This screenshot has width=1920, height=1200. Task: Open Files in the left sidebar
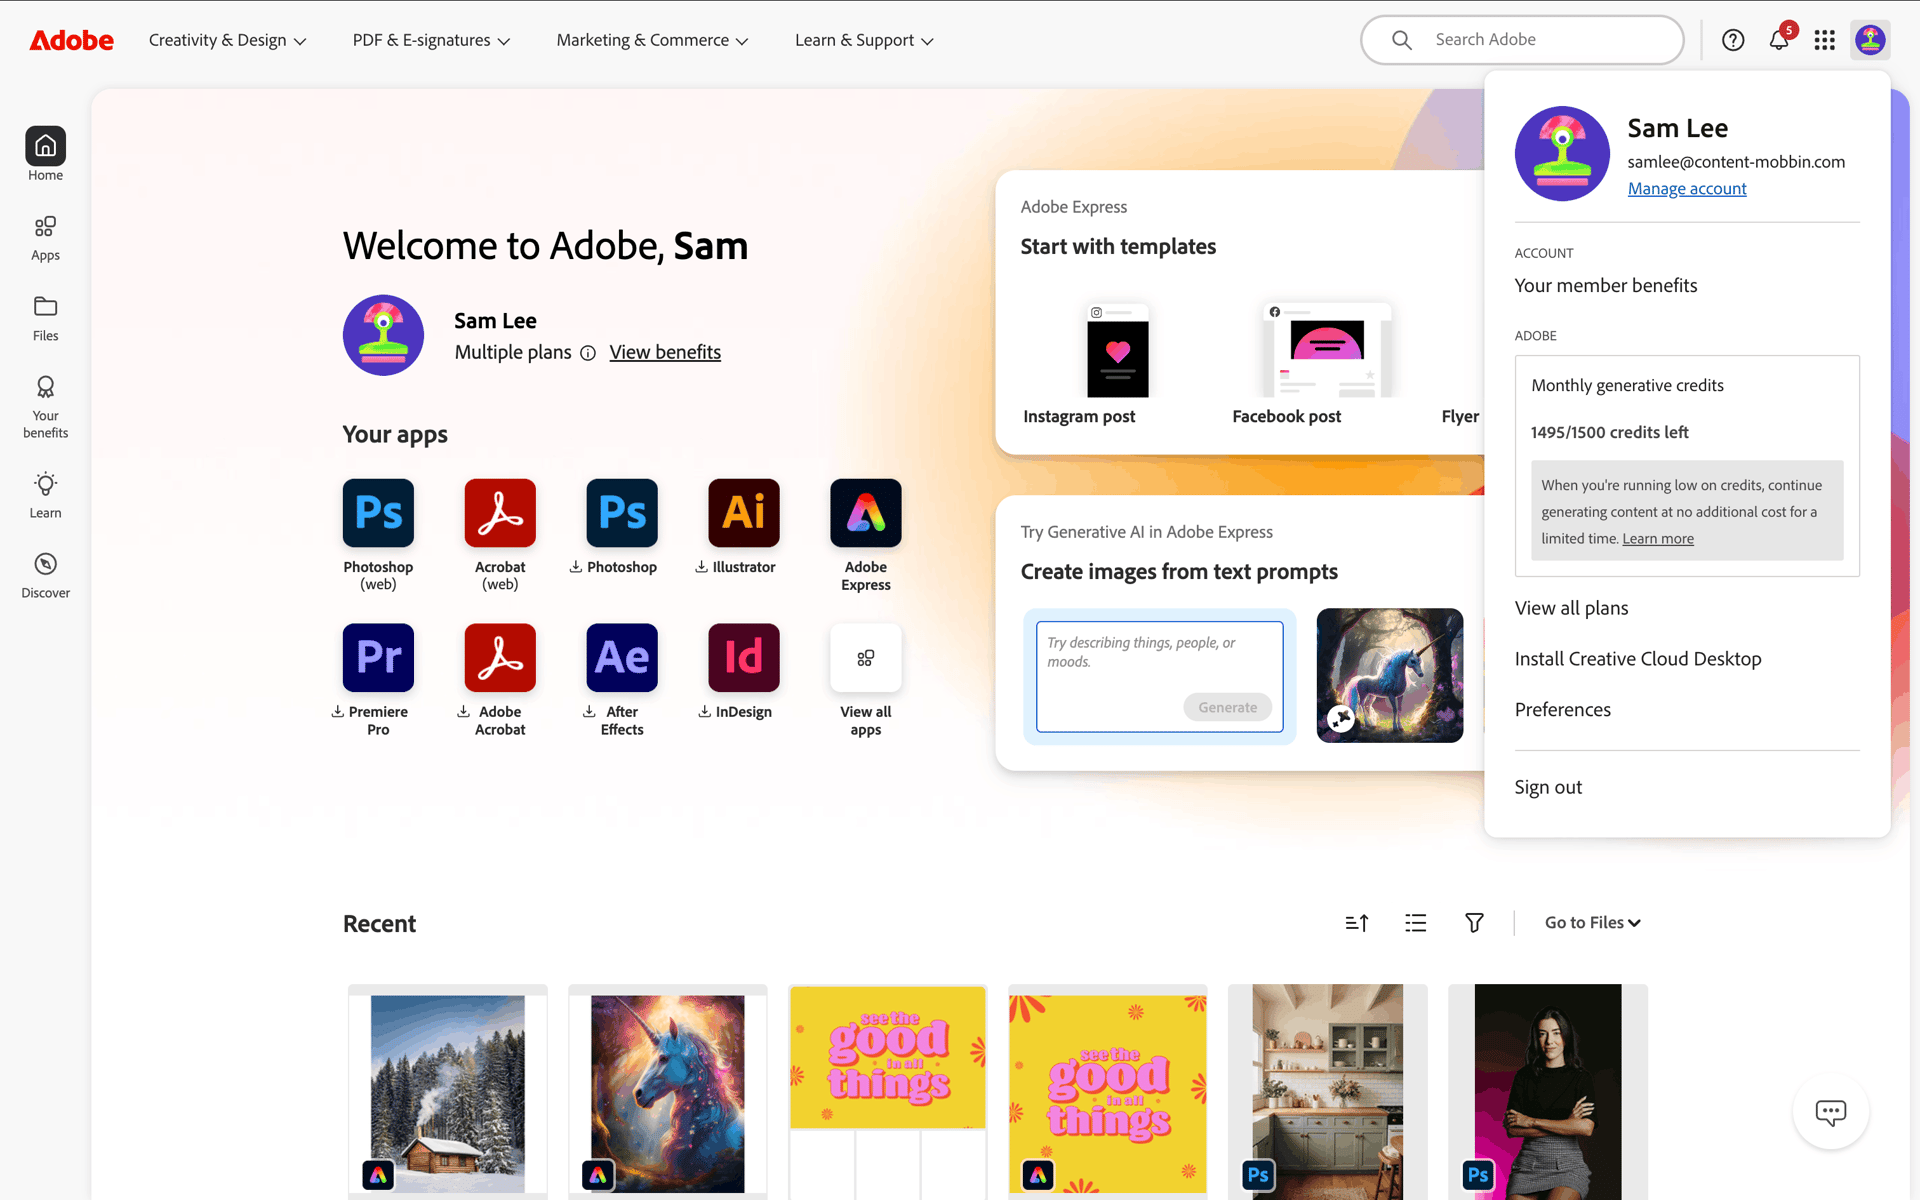point(45,318)
